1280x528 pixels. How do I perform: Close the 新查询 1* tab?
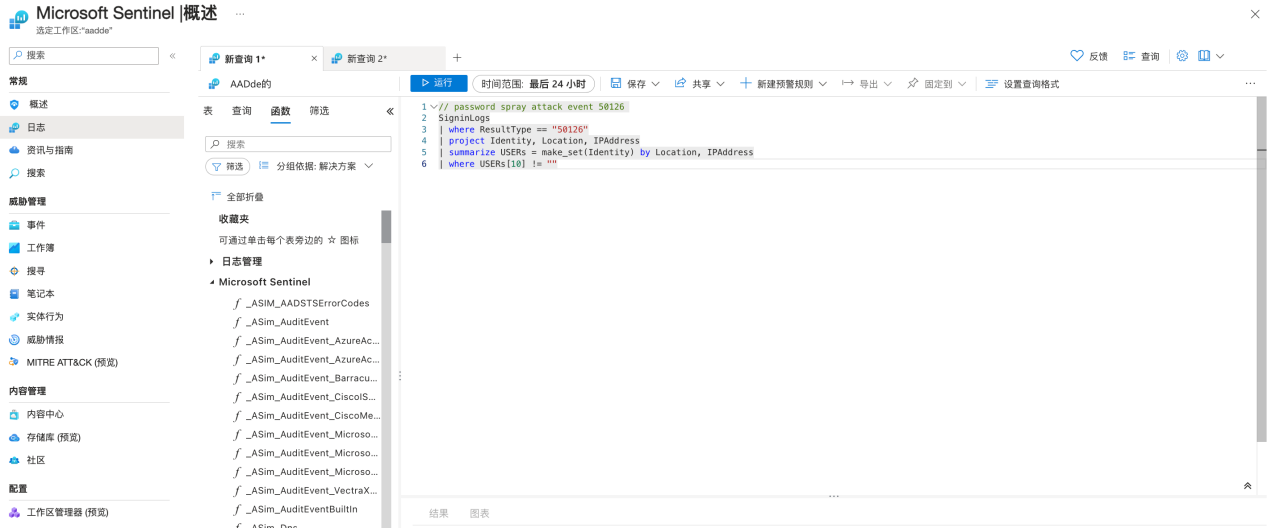click(x=314, y=58)
